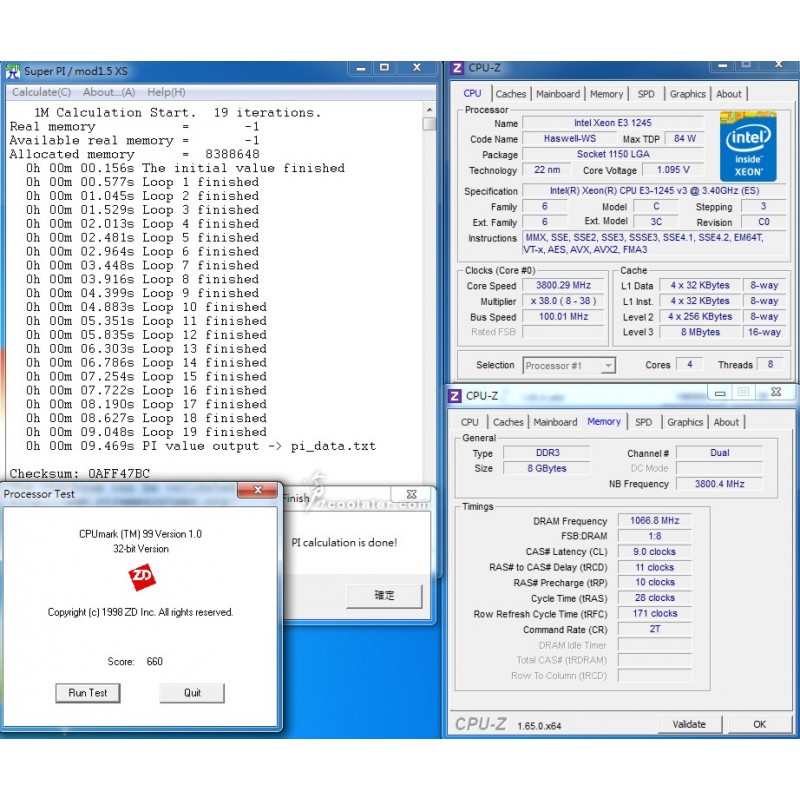Switch to Caches tab in upper CPU-Z window
The width and height of the screenshot is (800, 800).
pos(510,94)
